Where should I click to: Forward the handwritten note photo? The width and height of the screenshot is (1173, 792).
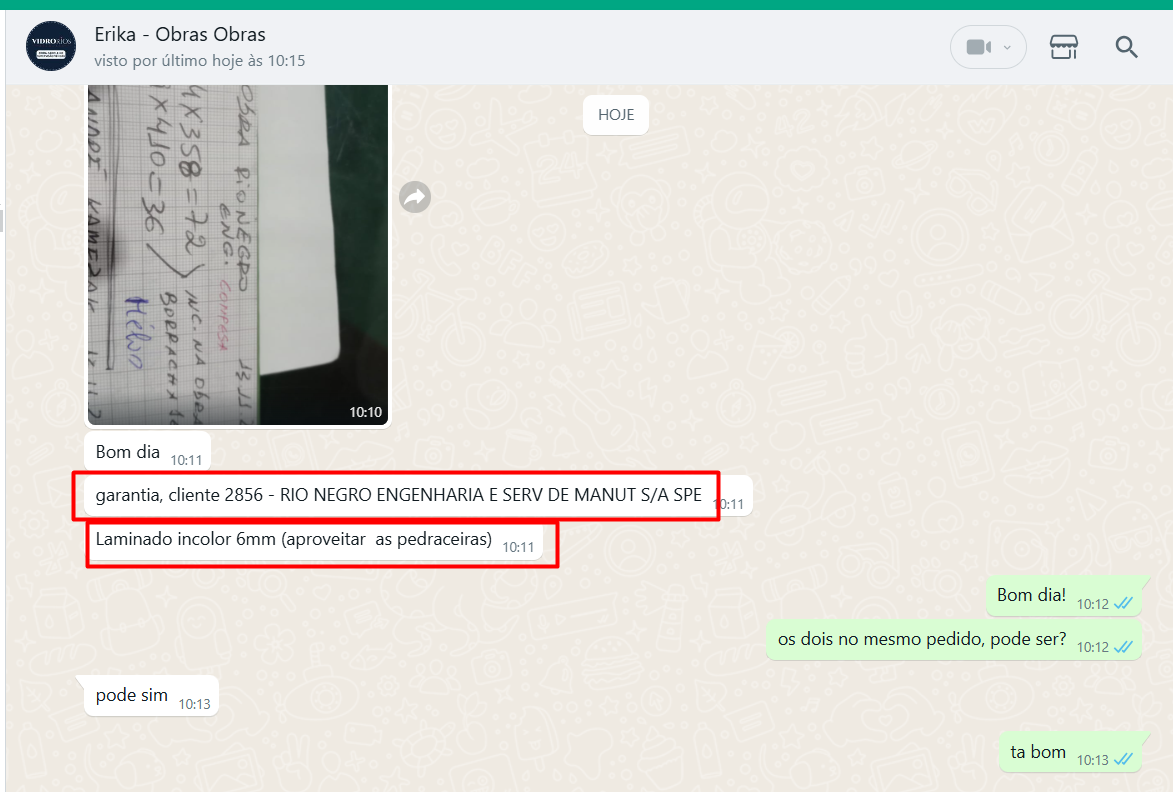414,197
